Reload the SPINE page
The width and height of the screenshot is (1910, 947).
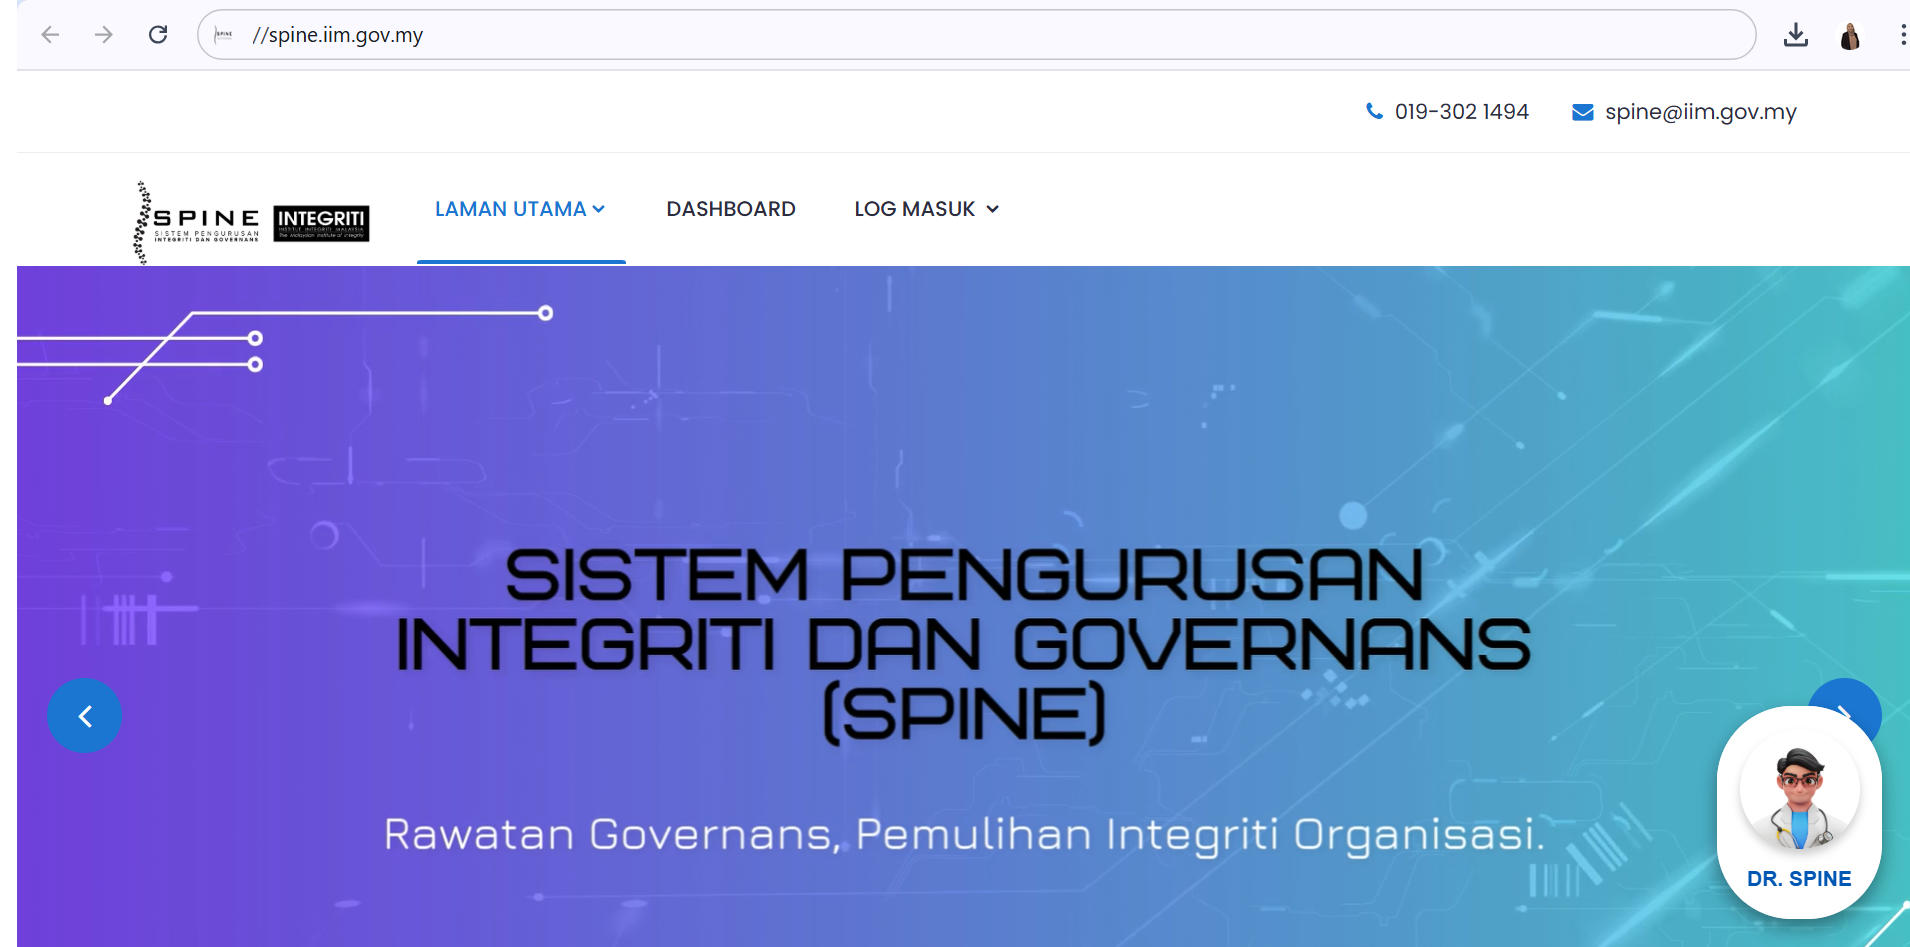(158, 35)
